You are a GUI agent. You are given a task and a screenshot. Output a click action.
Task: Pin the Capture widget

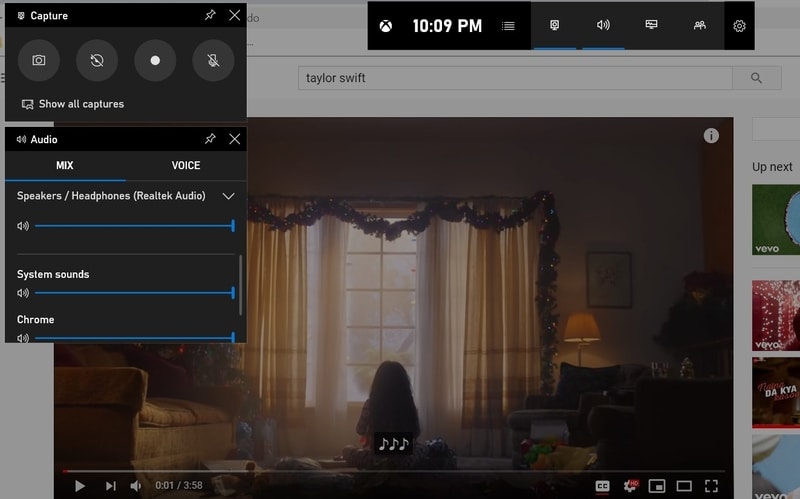pyautogui.click(x=210, y=15)
